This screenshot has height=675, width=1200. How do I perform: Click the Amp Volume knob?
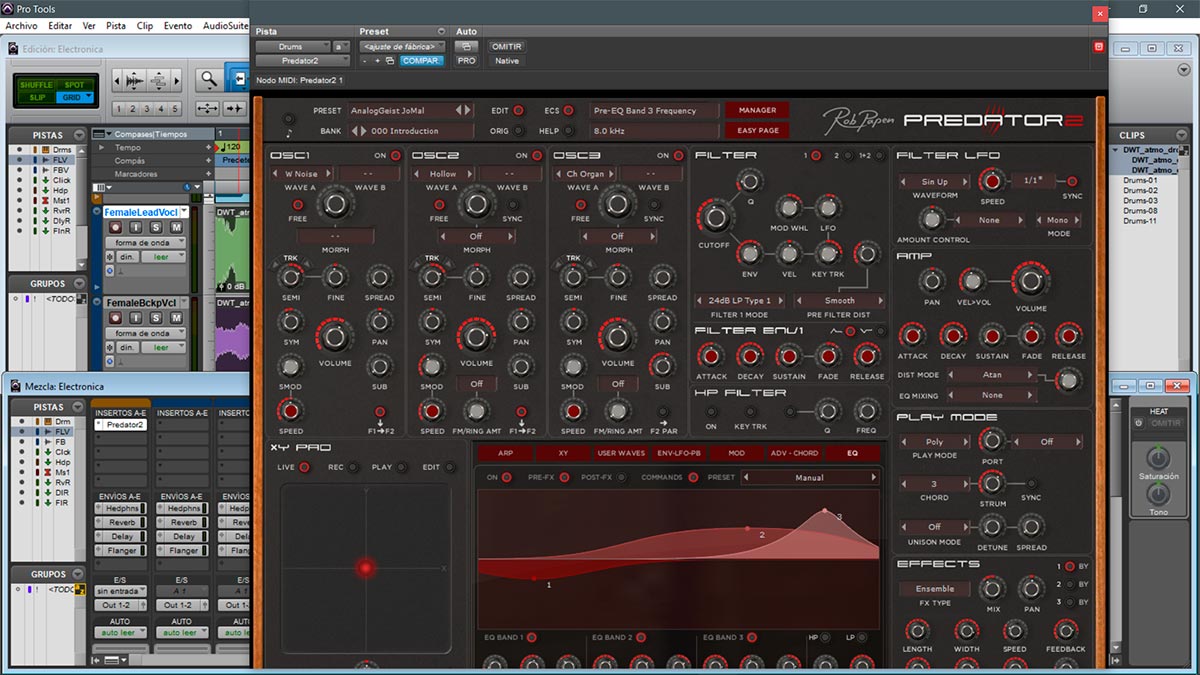[1030, 282]
